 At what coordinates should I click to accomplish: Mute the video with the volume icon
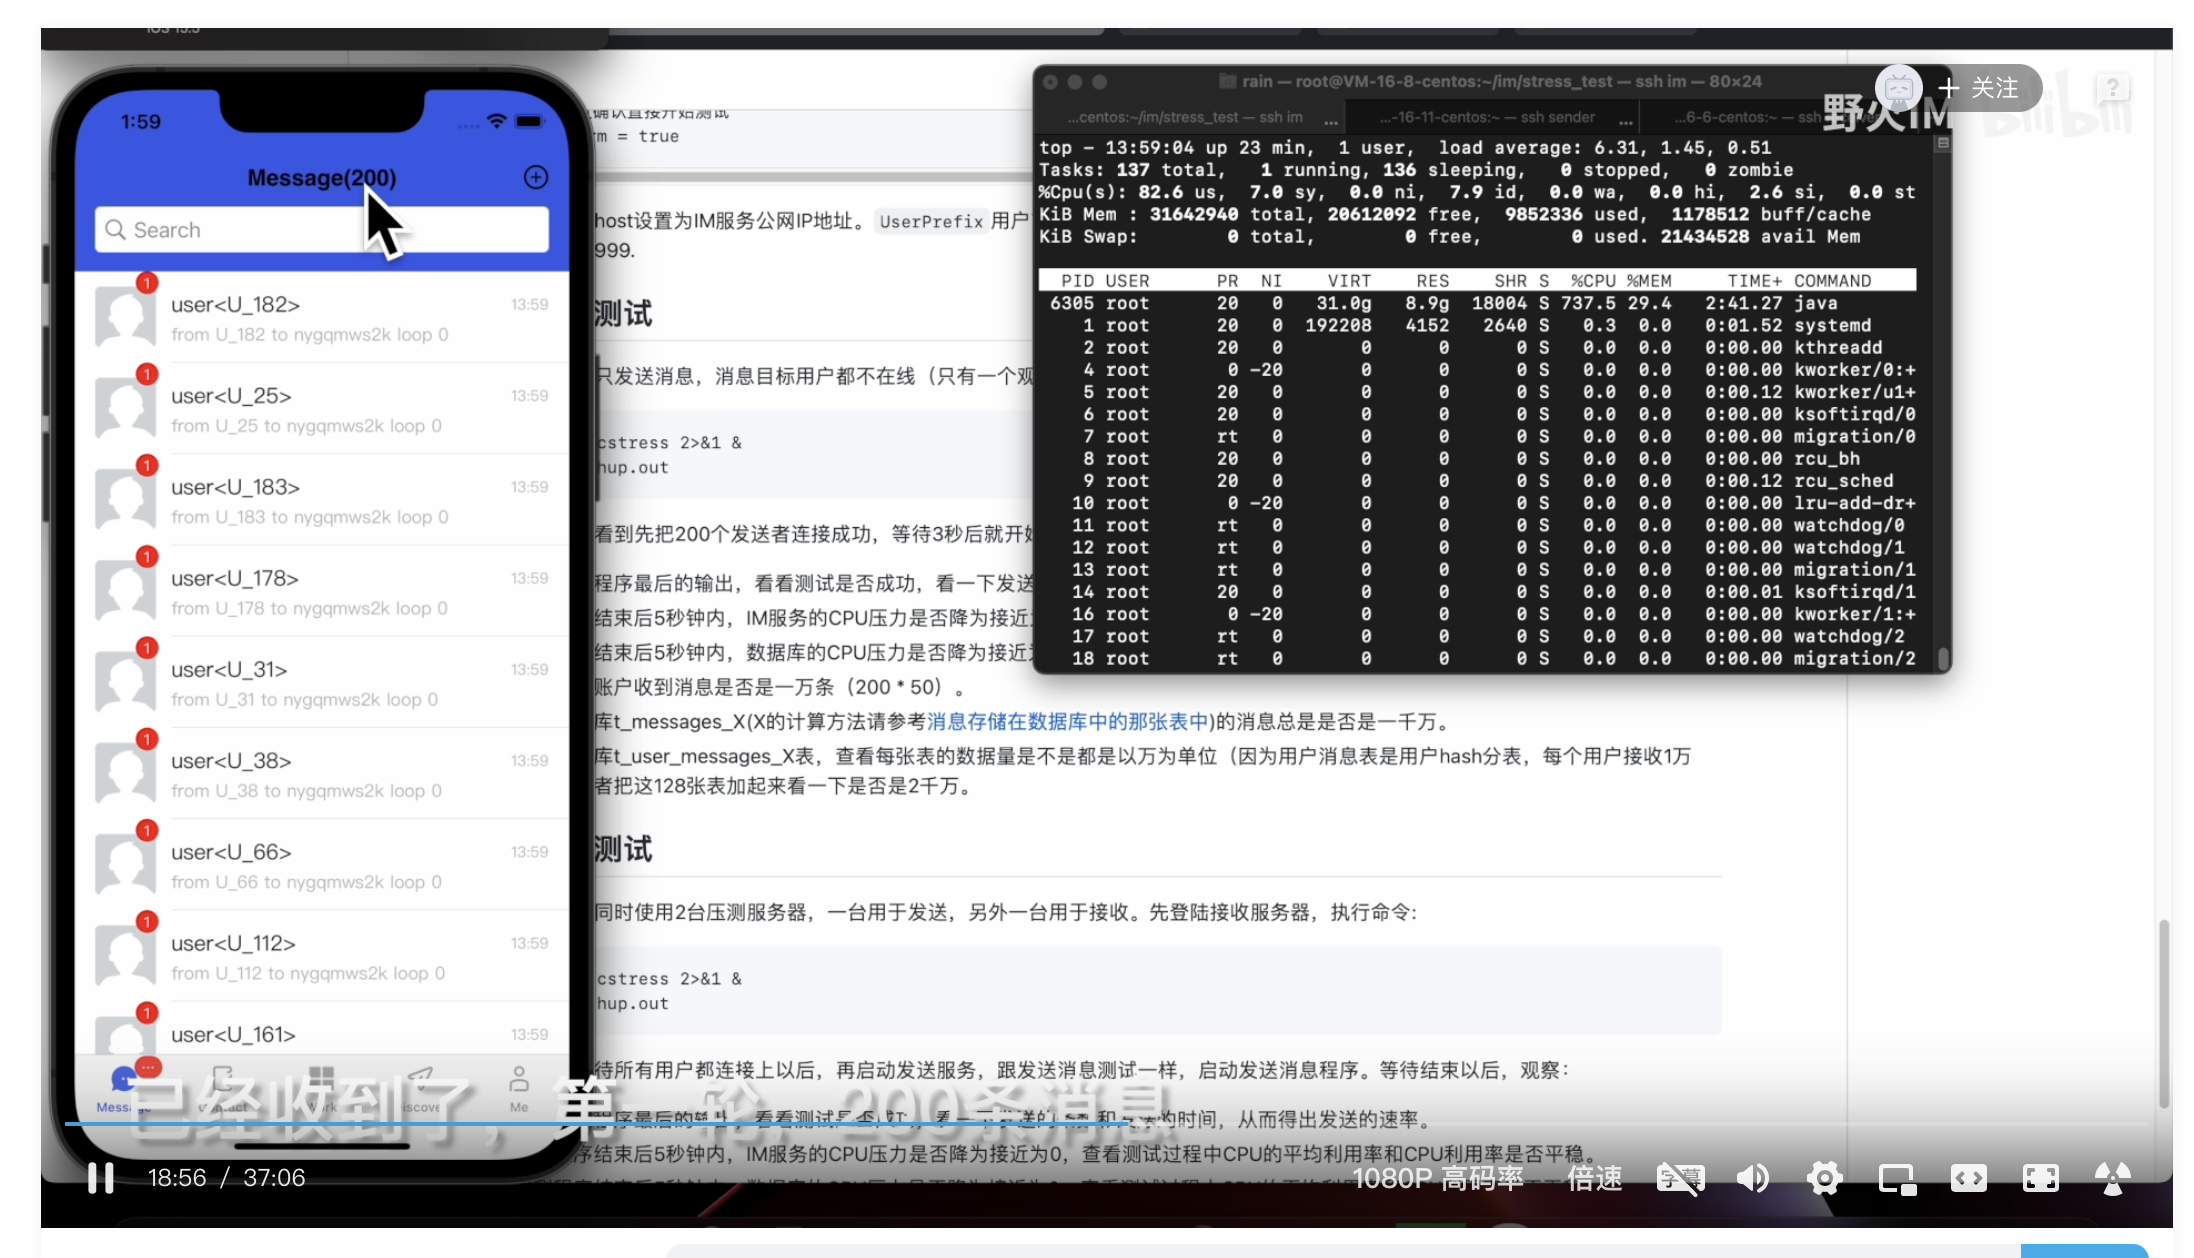1753,1179
